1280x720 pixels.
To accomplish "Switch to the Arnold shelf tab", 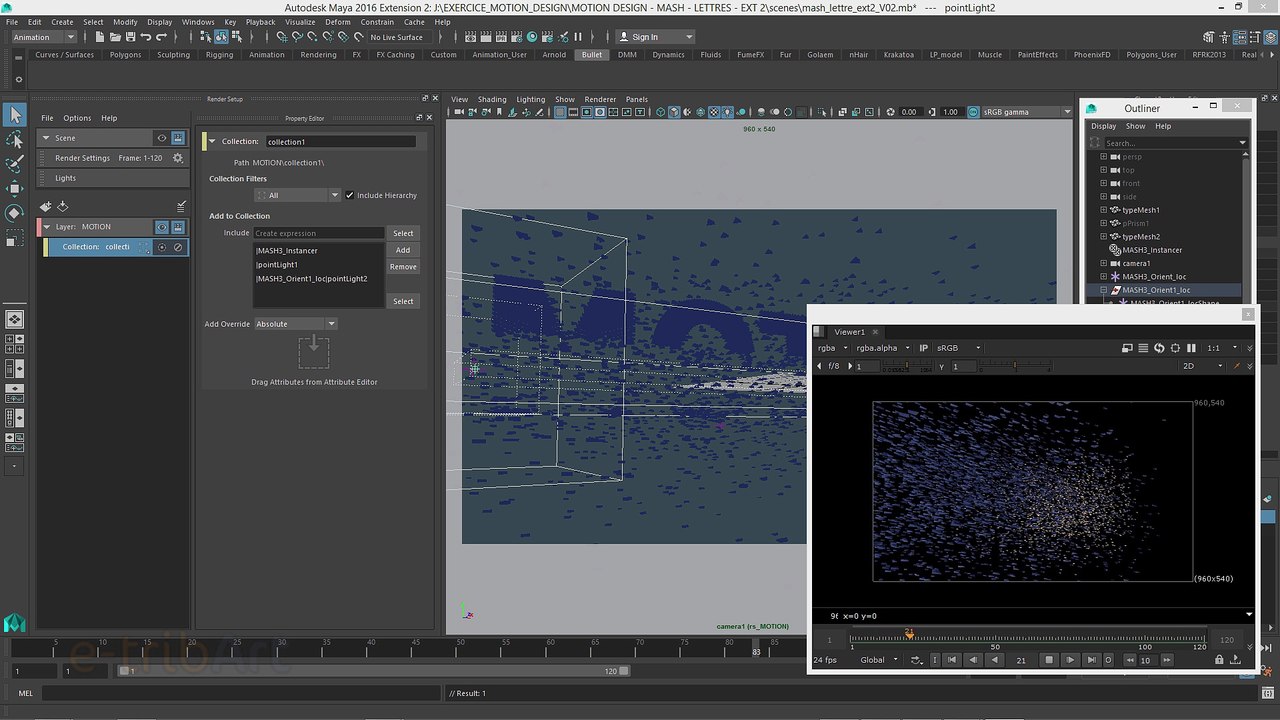I will point(554,55).
